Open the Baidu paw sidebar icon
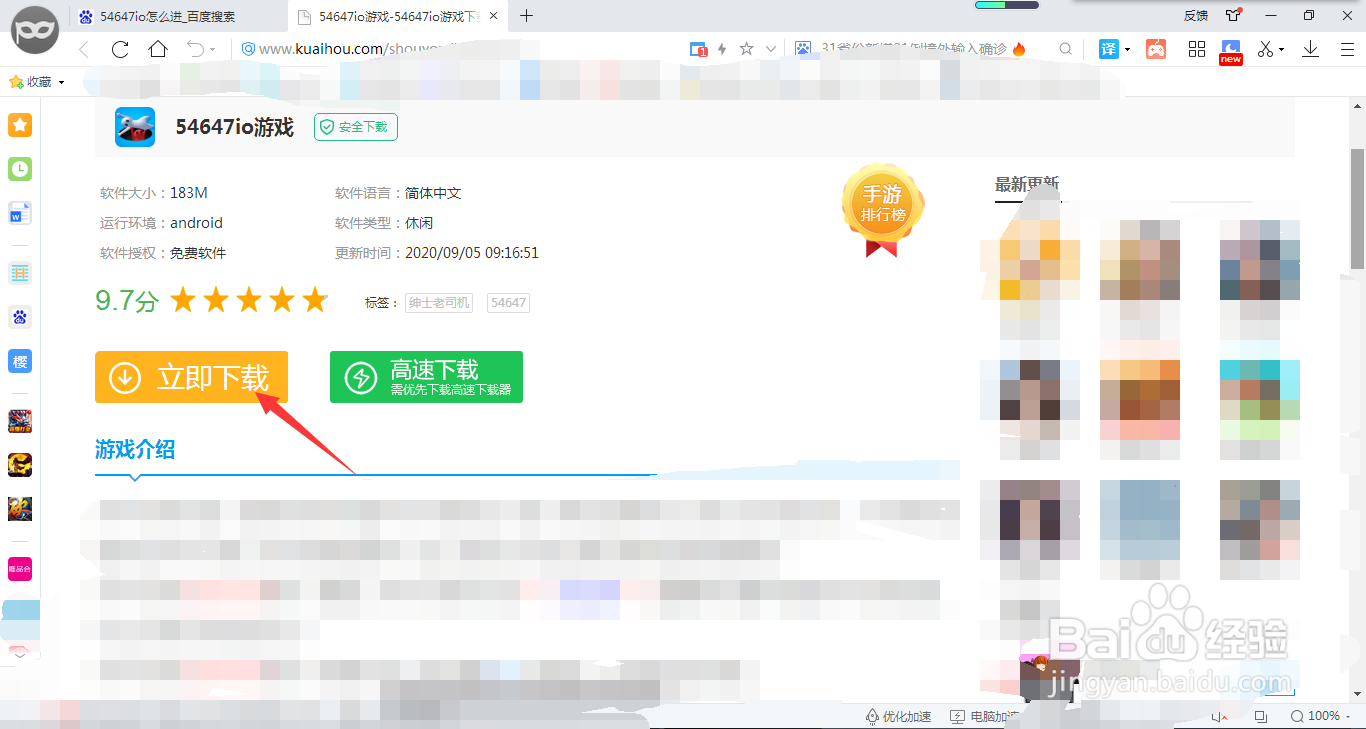 click(x=20, y=317)
